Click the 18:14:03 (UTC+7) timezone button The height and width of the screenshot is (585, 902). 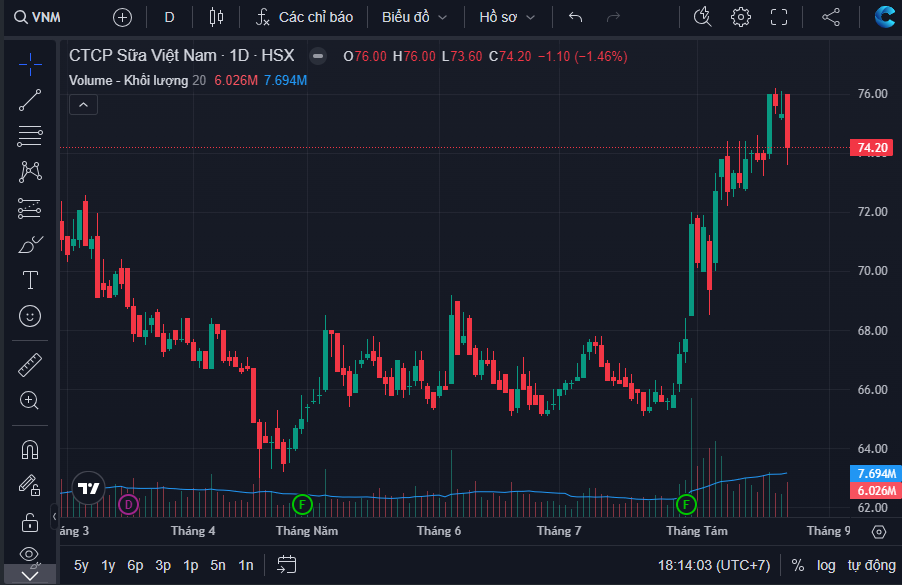(x=712, y=565)
